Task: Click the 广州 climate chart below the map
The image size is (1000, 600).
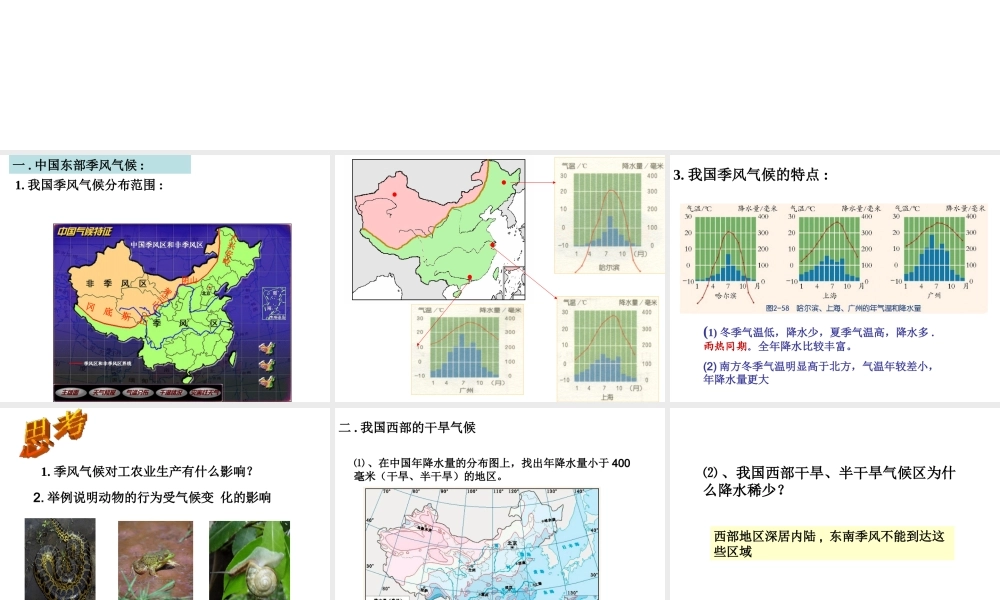Action: 467,349
